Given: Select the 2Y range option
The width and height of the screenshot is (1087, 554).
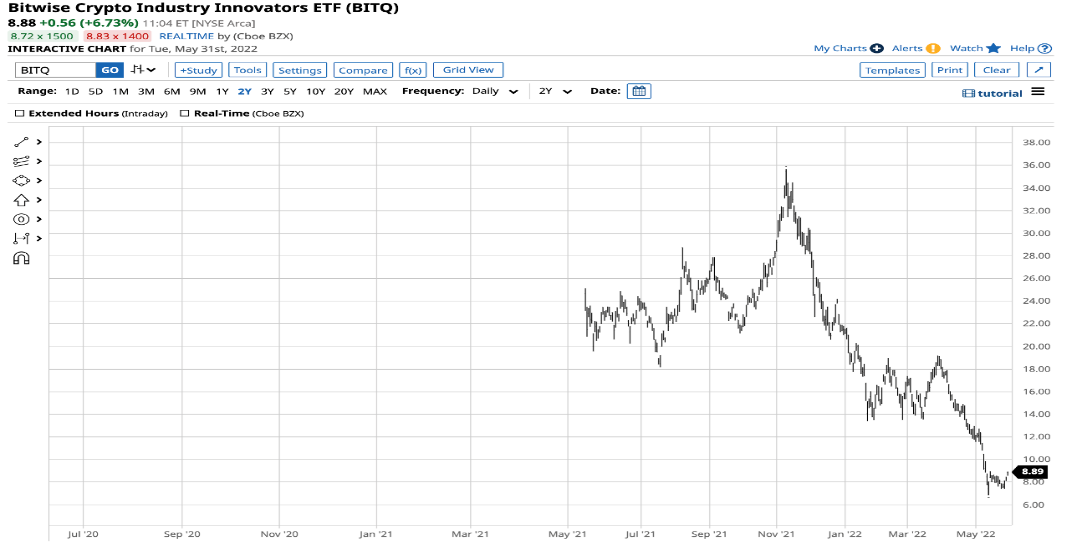Looking at the screenshot, I should (x=245, y=92).
